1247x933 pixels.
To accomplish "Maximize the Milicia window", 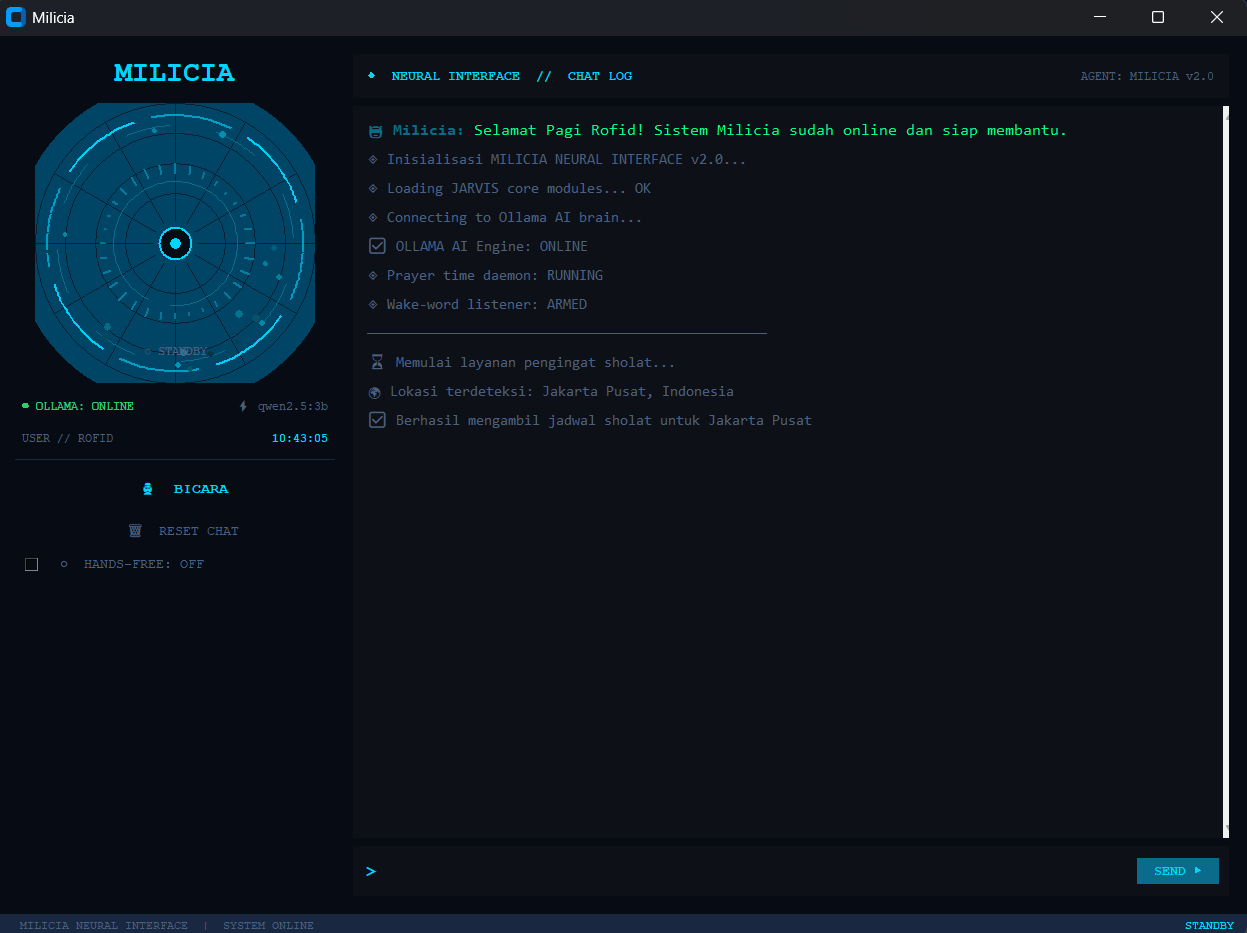I will click(x=1158, y=17).
